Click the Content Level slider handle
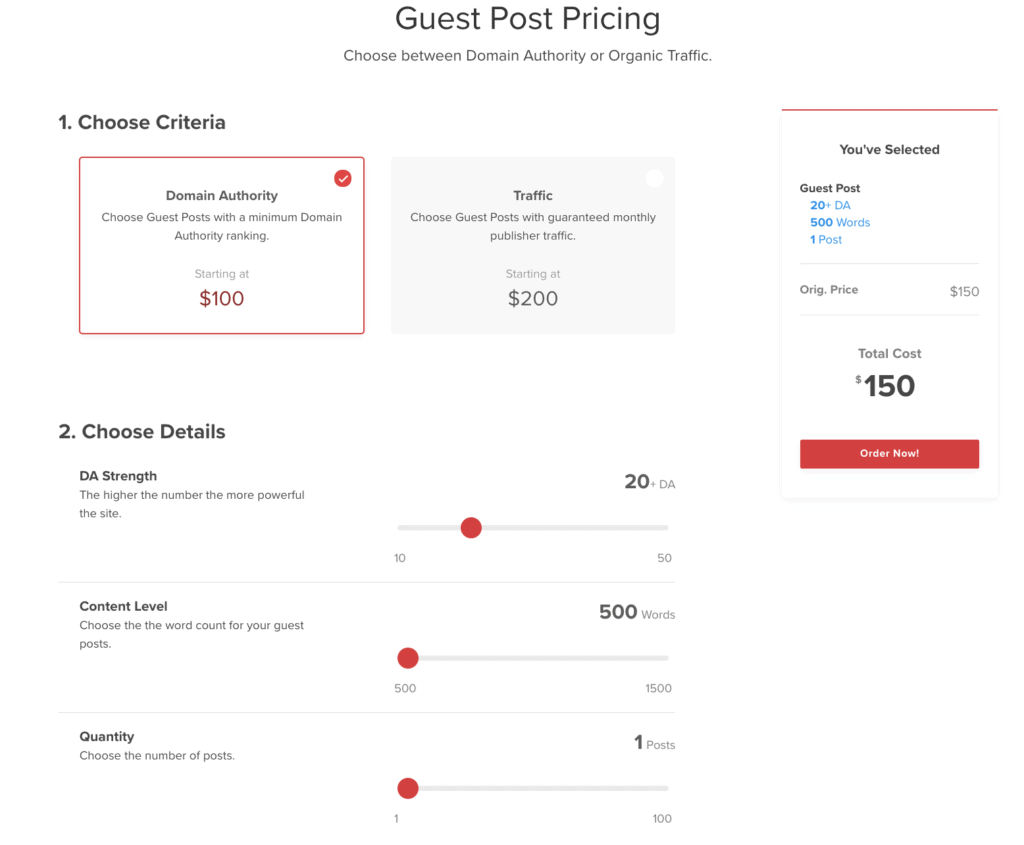Screen dimensions: 1024x845 coord(408,658)
